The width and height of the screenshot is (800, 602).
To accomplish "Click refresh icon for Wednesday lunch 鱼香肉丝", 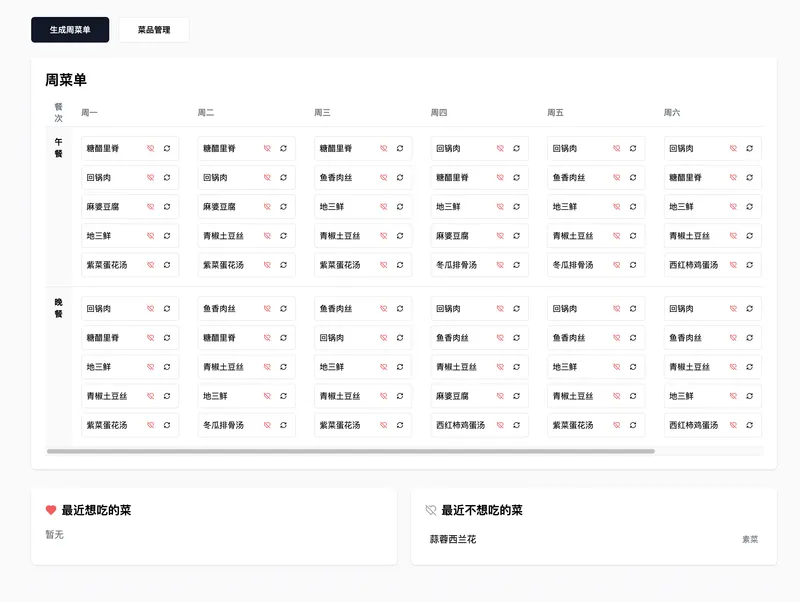I will (x=400, y=178).
